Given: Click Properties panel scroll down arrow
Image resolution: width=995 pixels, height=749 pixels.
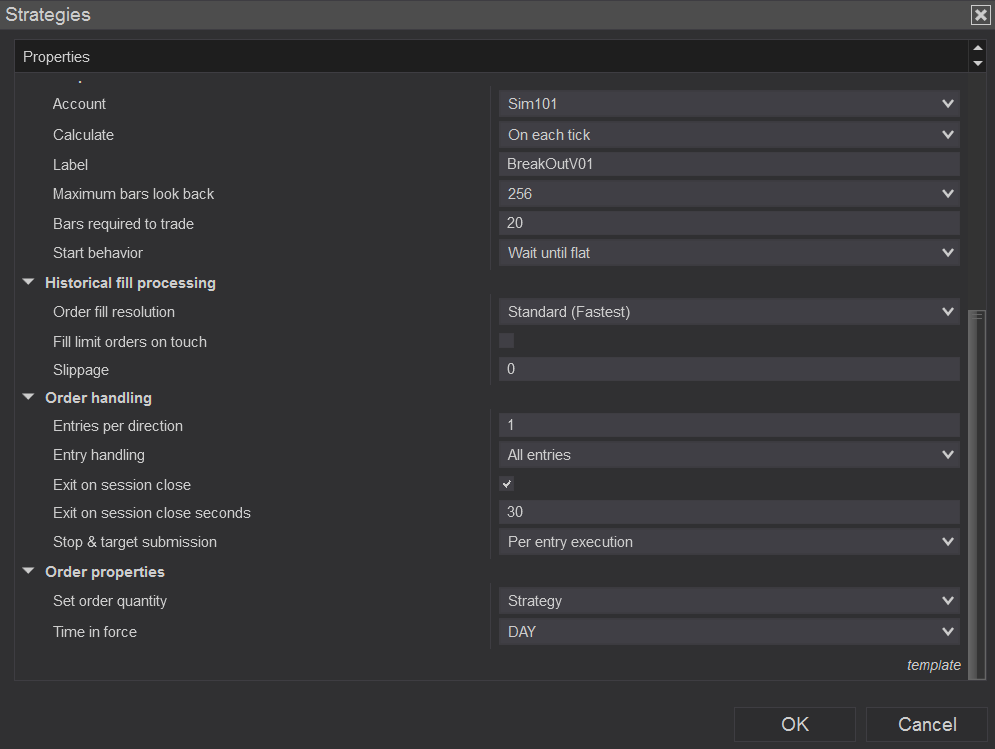Looking at the screenshot, I should click(x=977, y=64).
